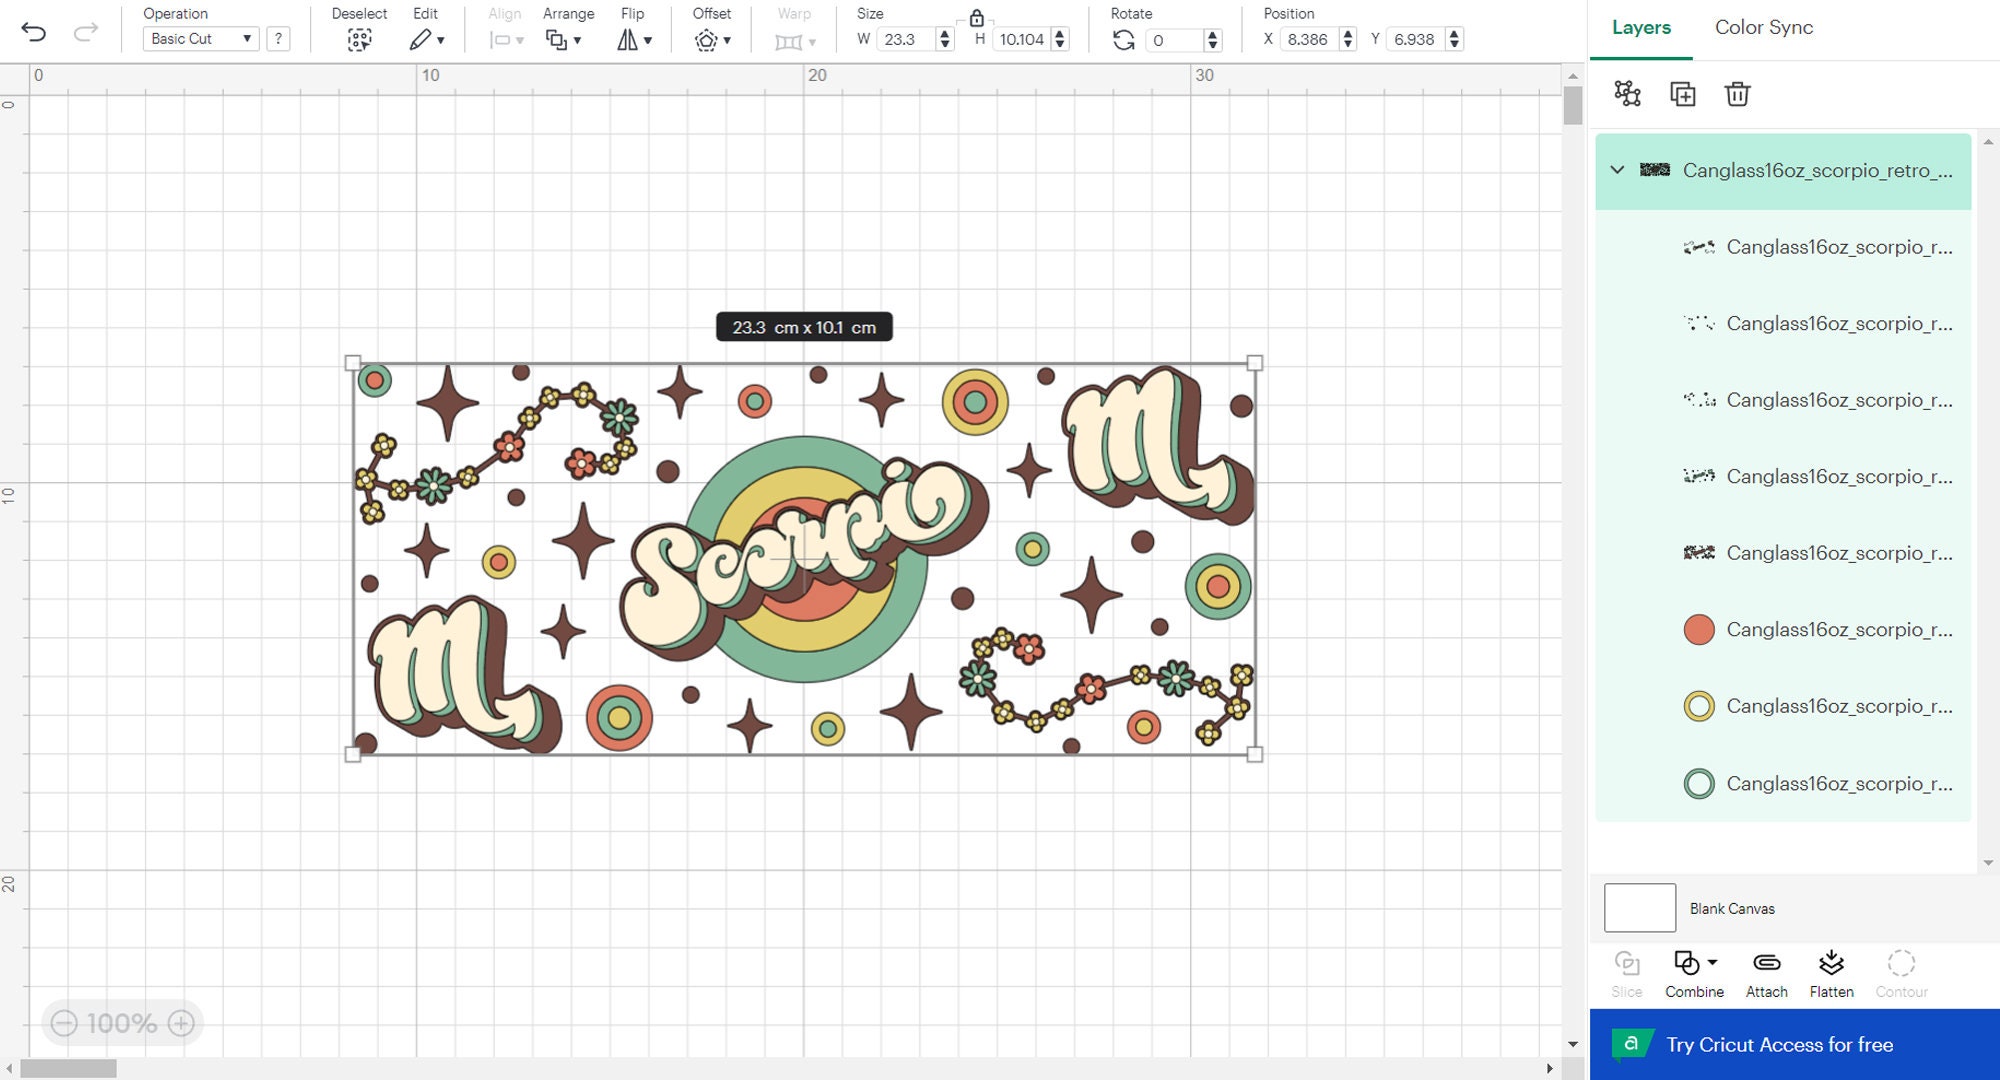This screenshot has height=1080, width=2000.
Task: Click the Ungroup icon in Layers panel
Action: pyautogui.click(x=1628, y=94)
